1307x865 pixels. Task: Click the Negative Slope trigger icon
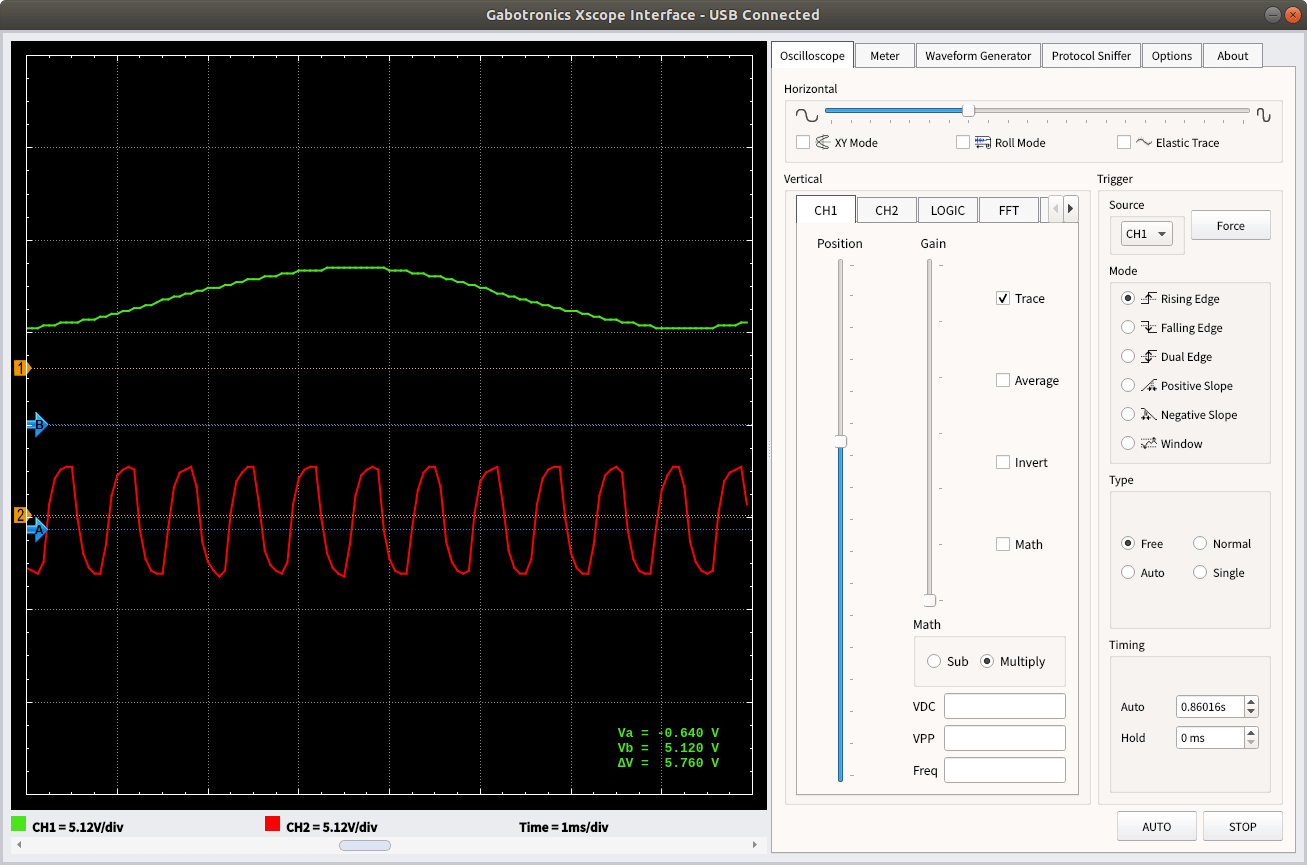click(1149, 414)
